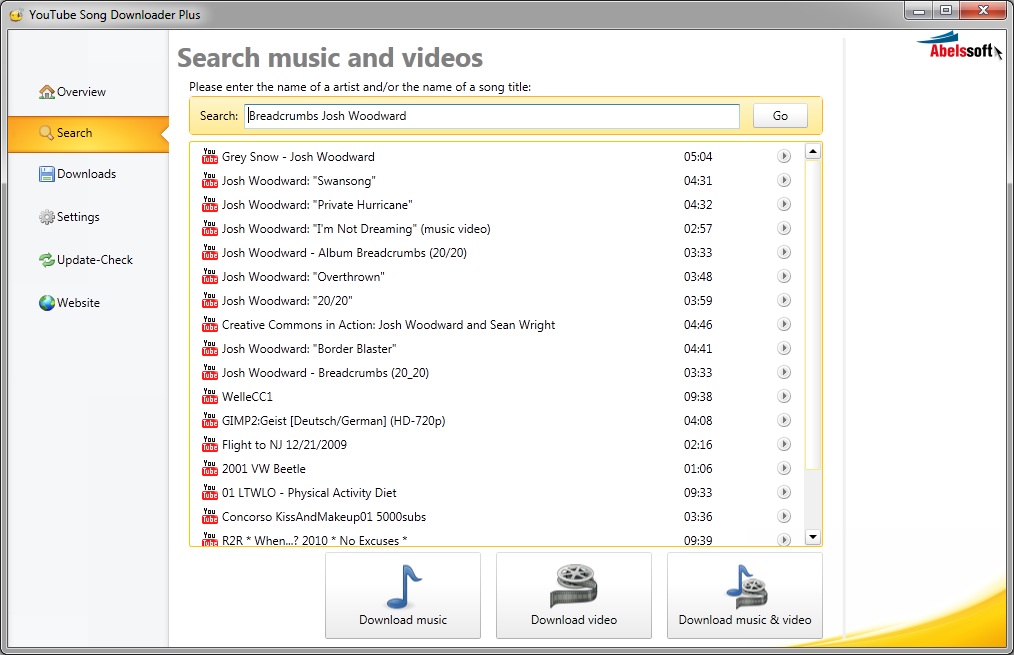Click the play icon for Grey Snow
The height and width of the screenshot is (655, 1014).
pyautogui.click(x=784, y=156)
